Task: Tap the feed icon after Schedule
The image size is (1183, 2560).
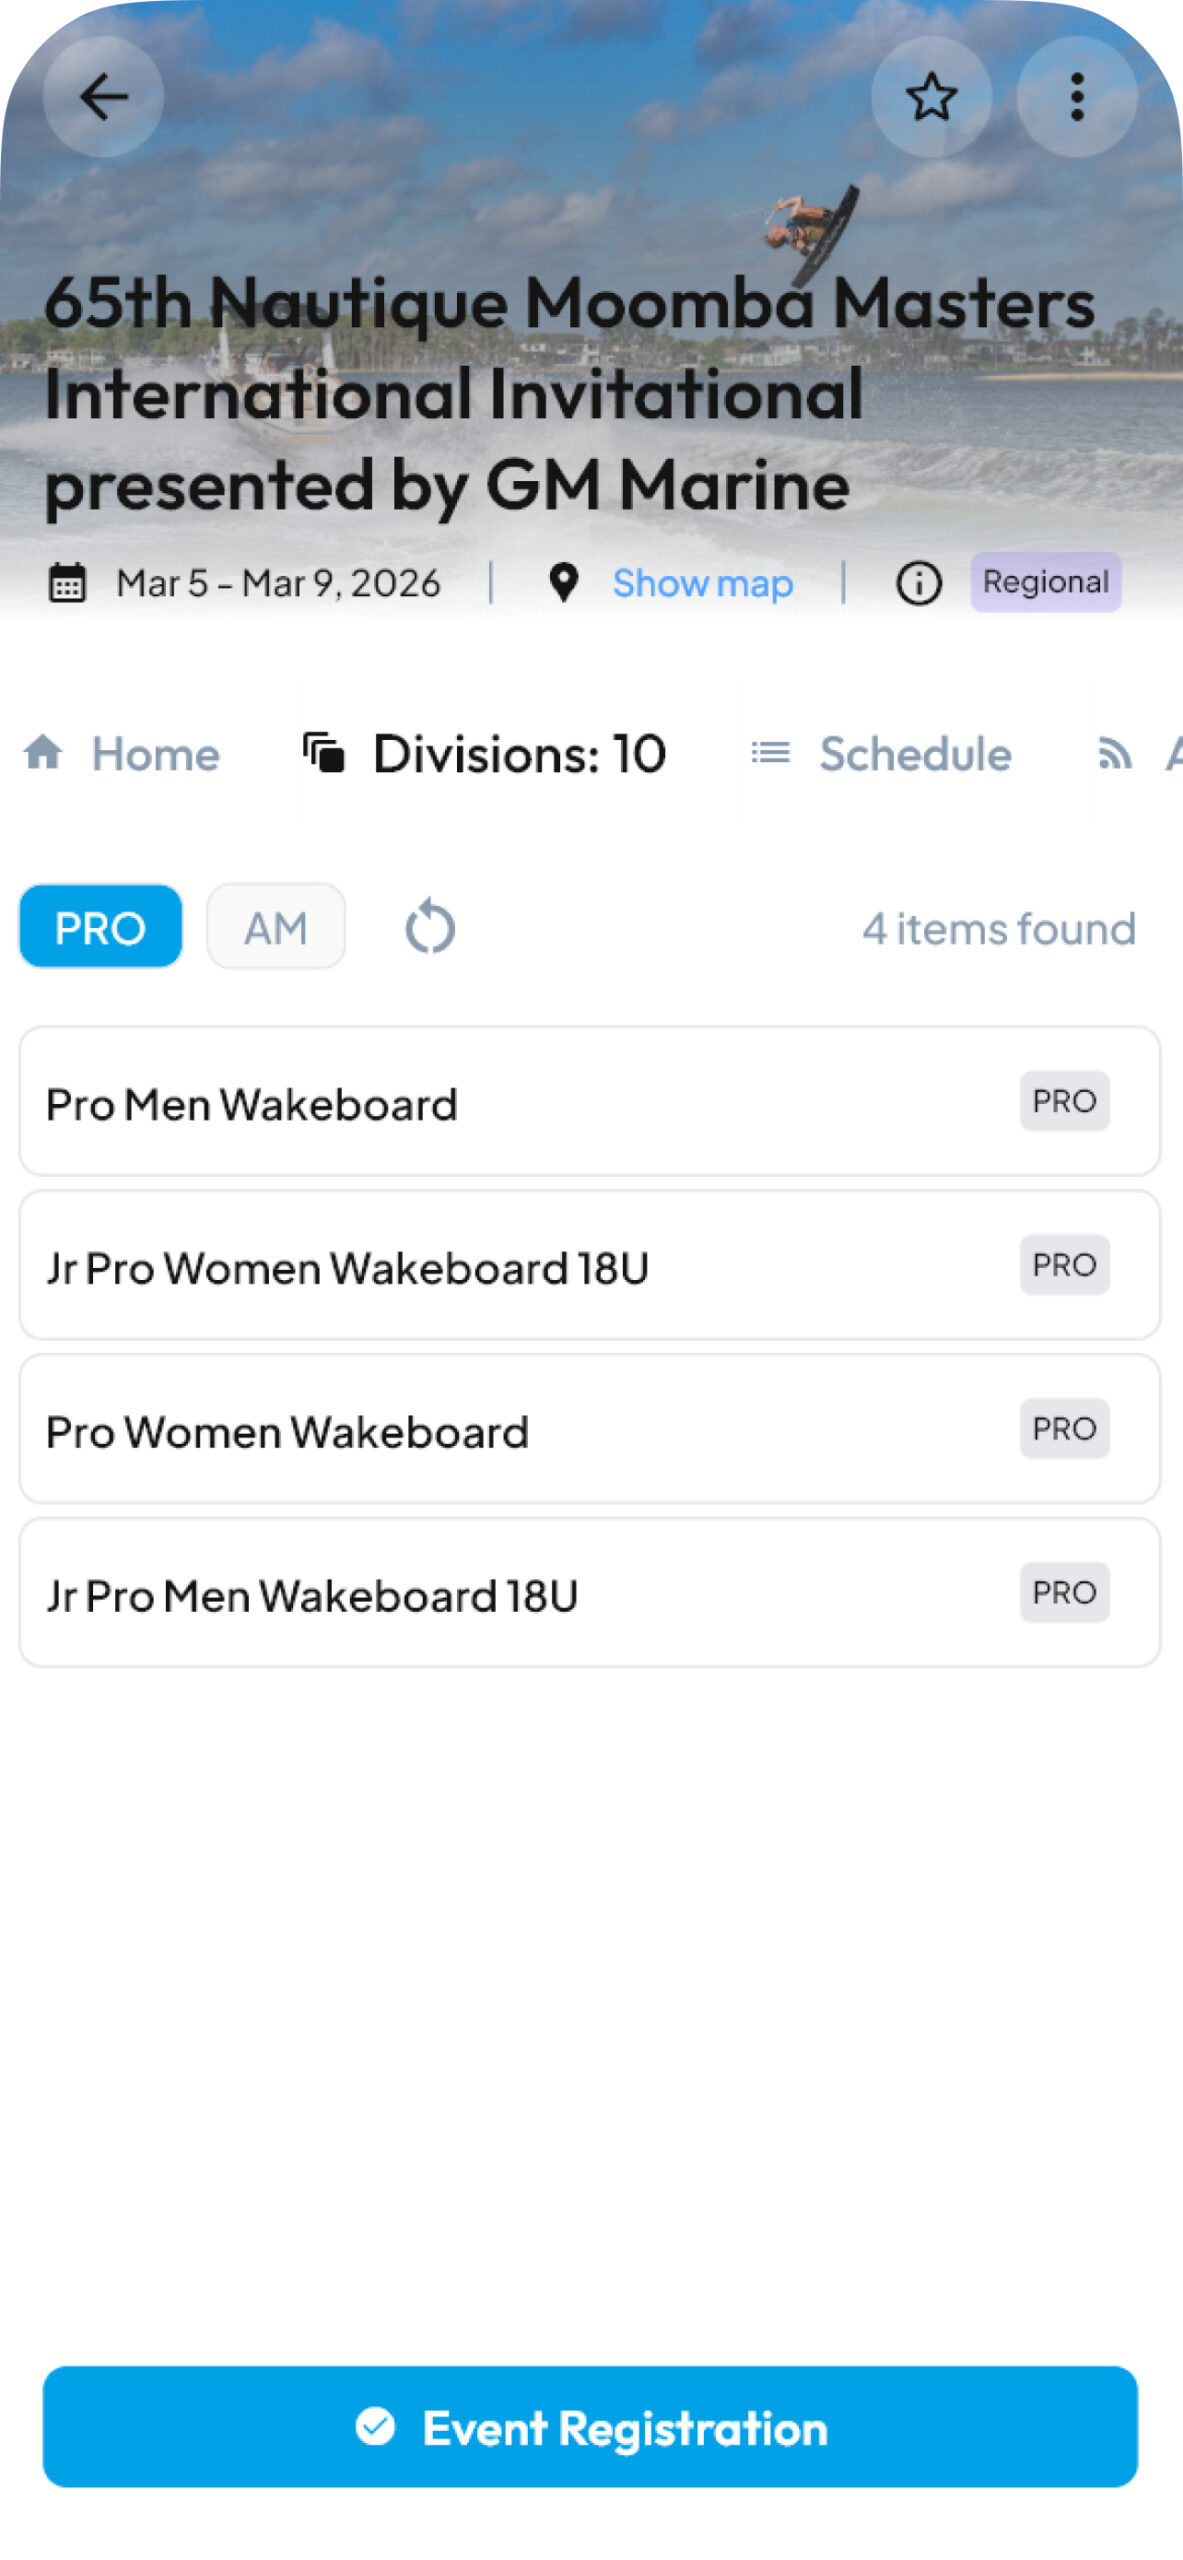Action: point(1114,753)
